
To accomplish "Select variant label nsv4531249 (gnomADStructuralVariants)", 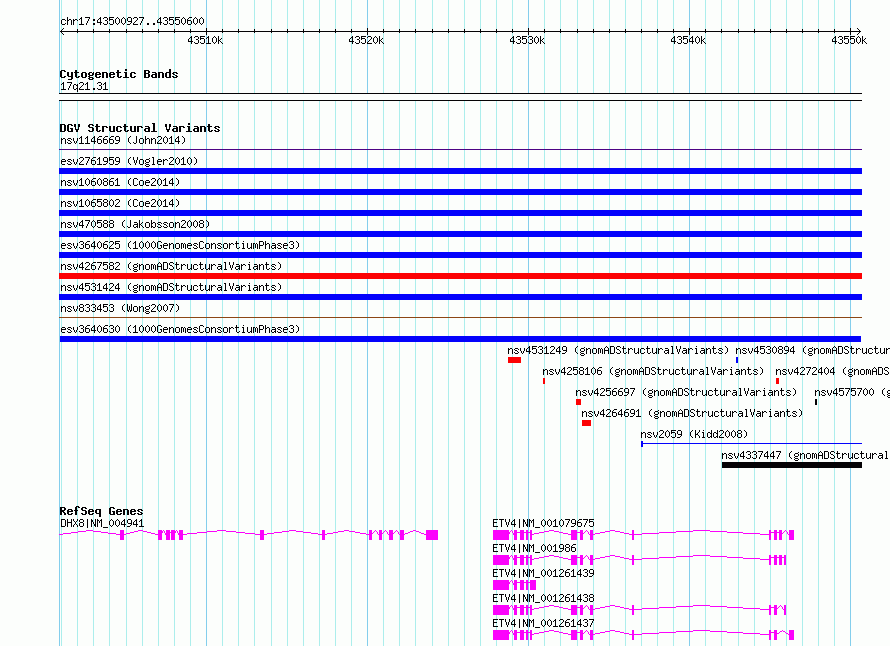I will pos(618,350).
